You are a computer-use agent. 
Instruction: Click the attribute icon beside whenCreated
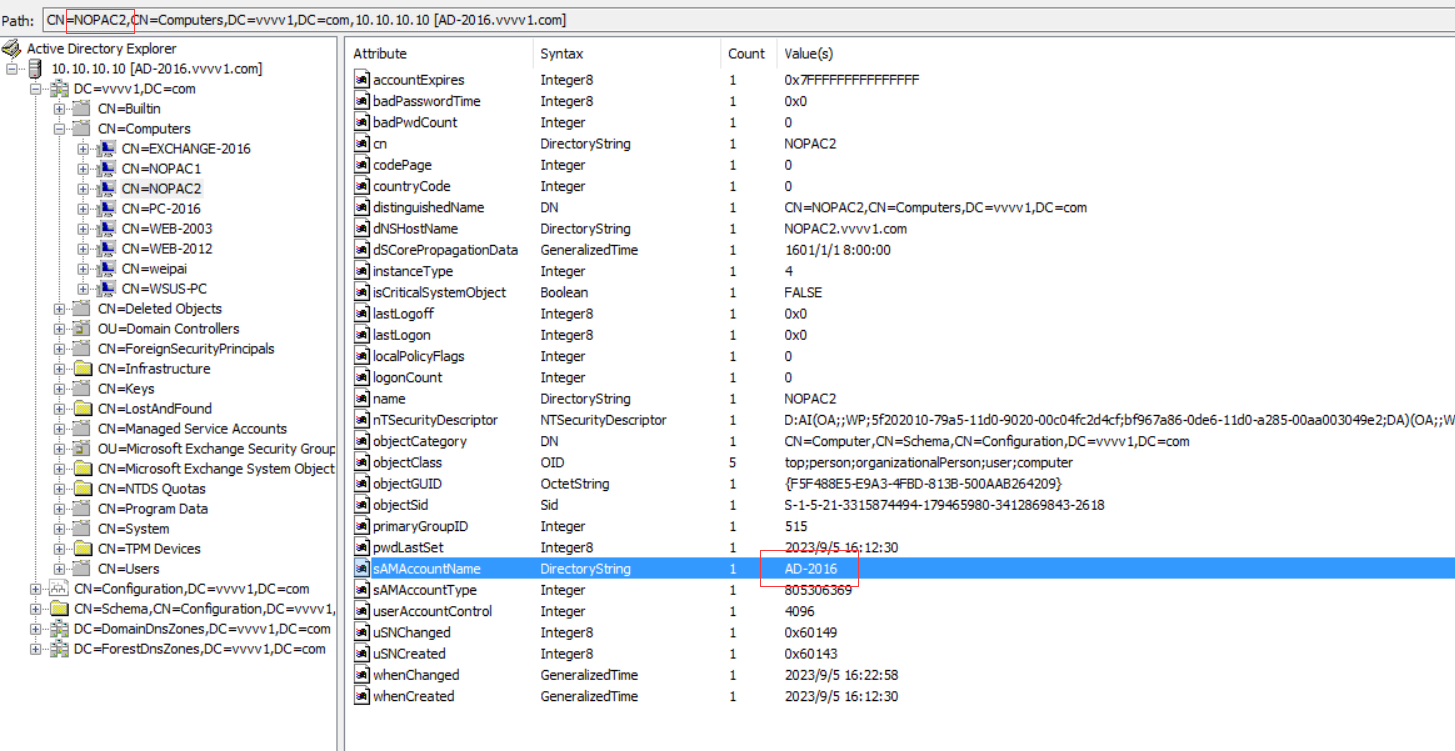click(362, 696)
